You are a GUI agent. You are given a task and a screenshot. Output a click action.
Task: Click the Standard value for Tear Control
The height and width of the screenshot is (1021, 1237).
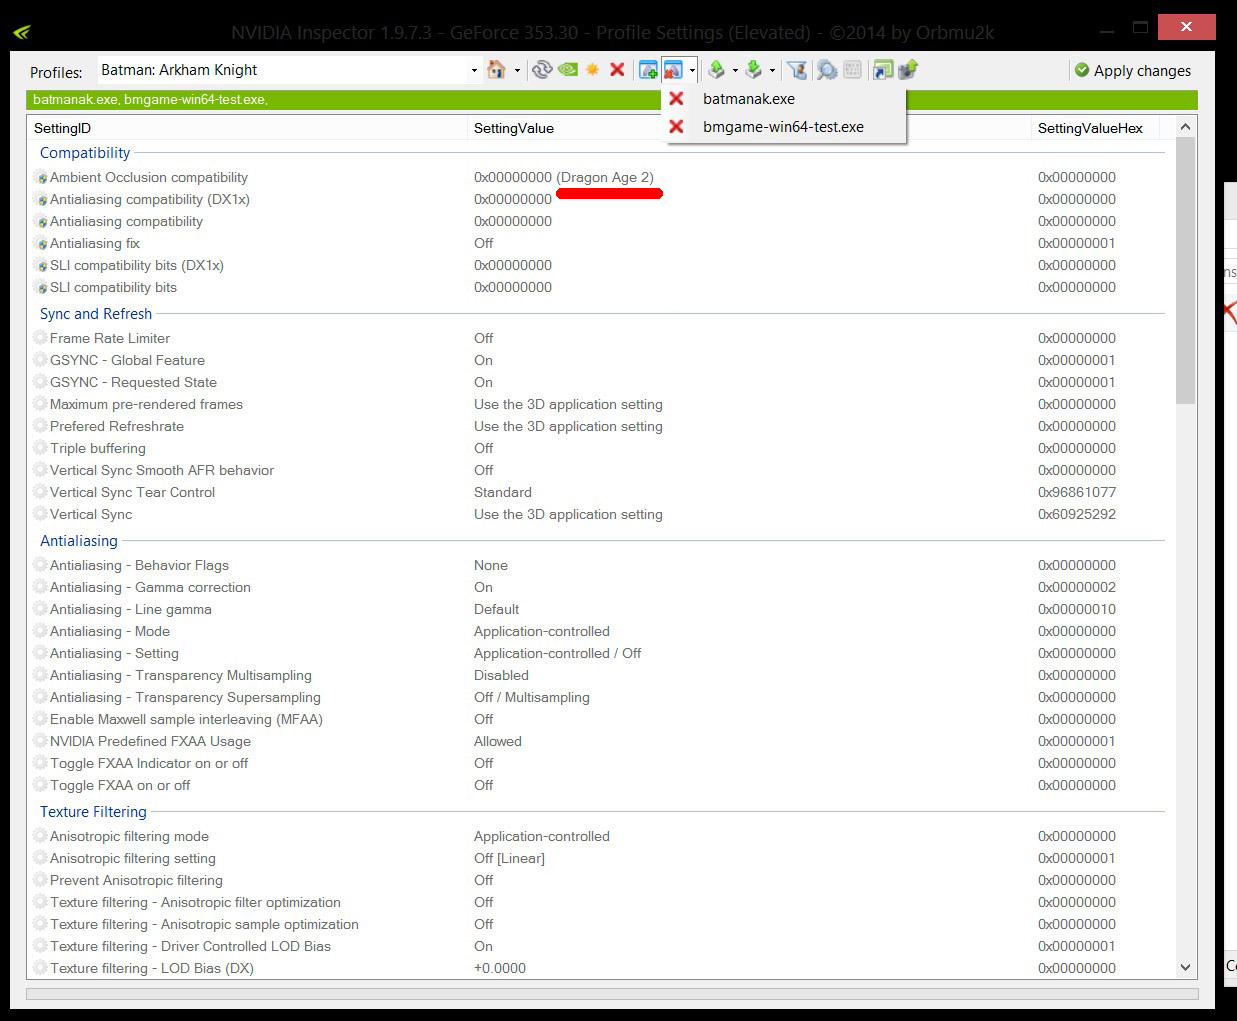point(503,492)
